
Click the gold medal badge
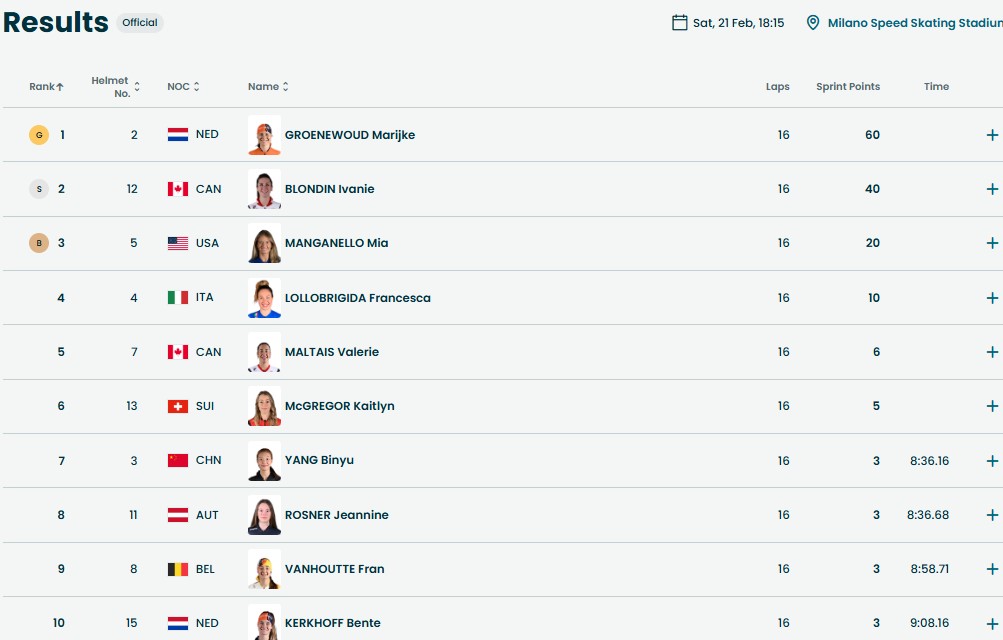[x=39, y=135]
